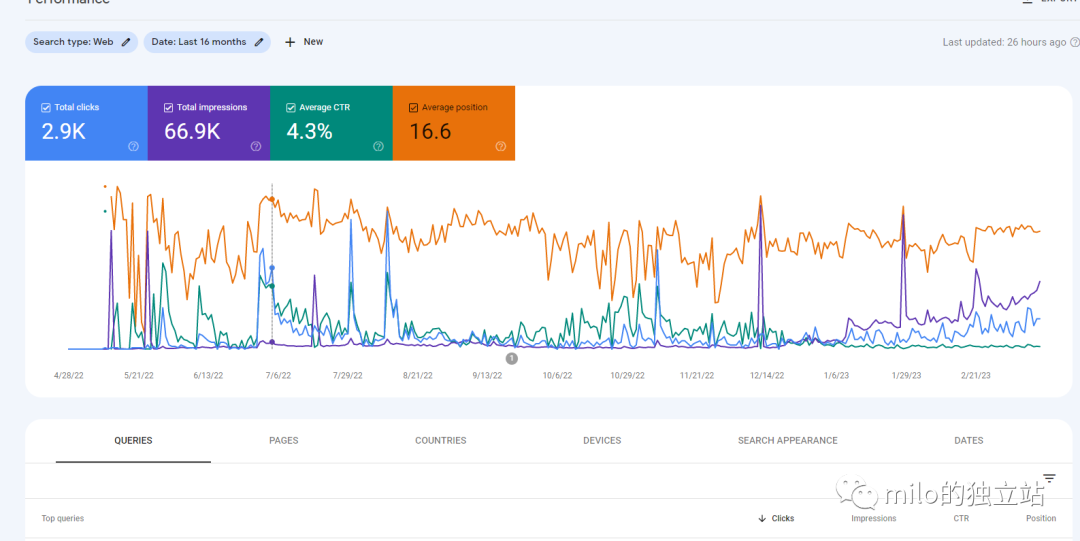Open the table filter rows icon

(x=1049, y=478)
